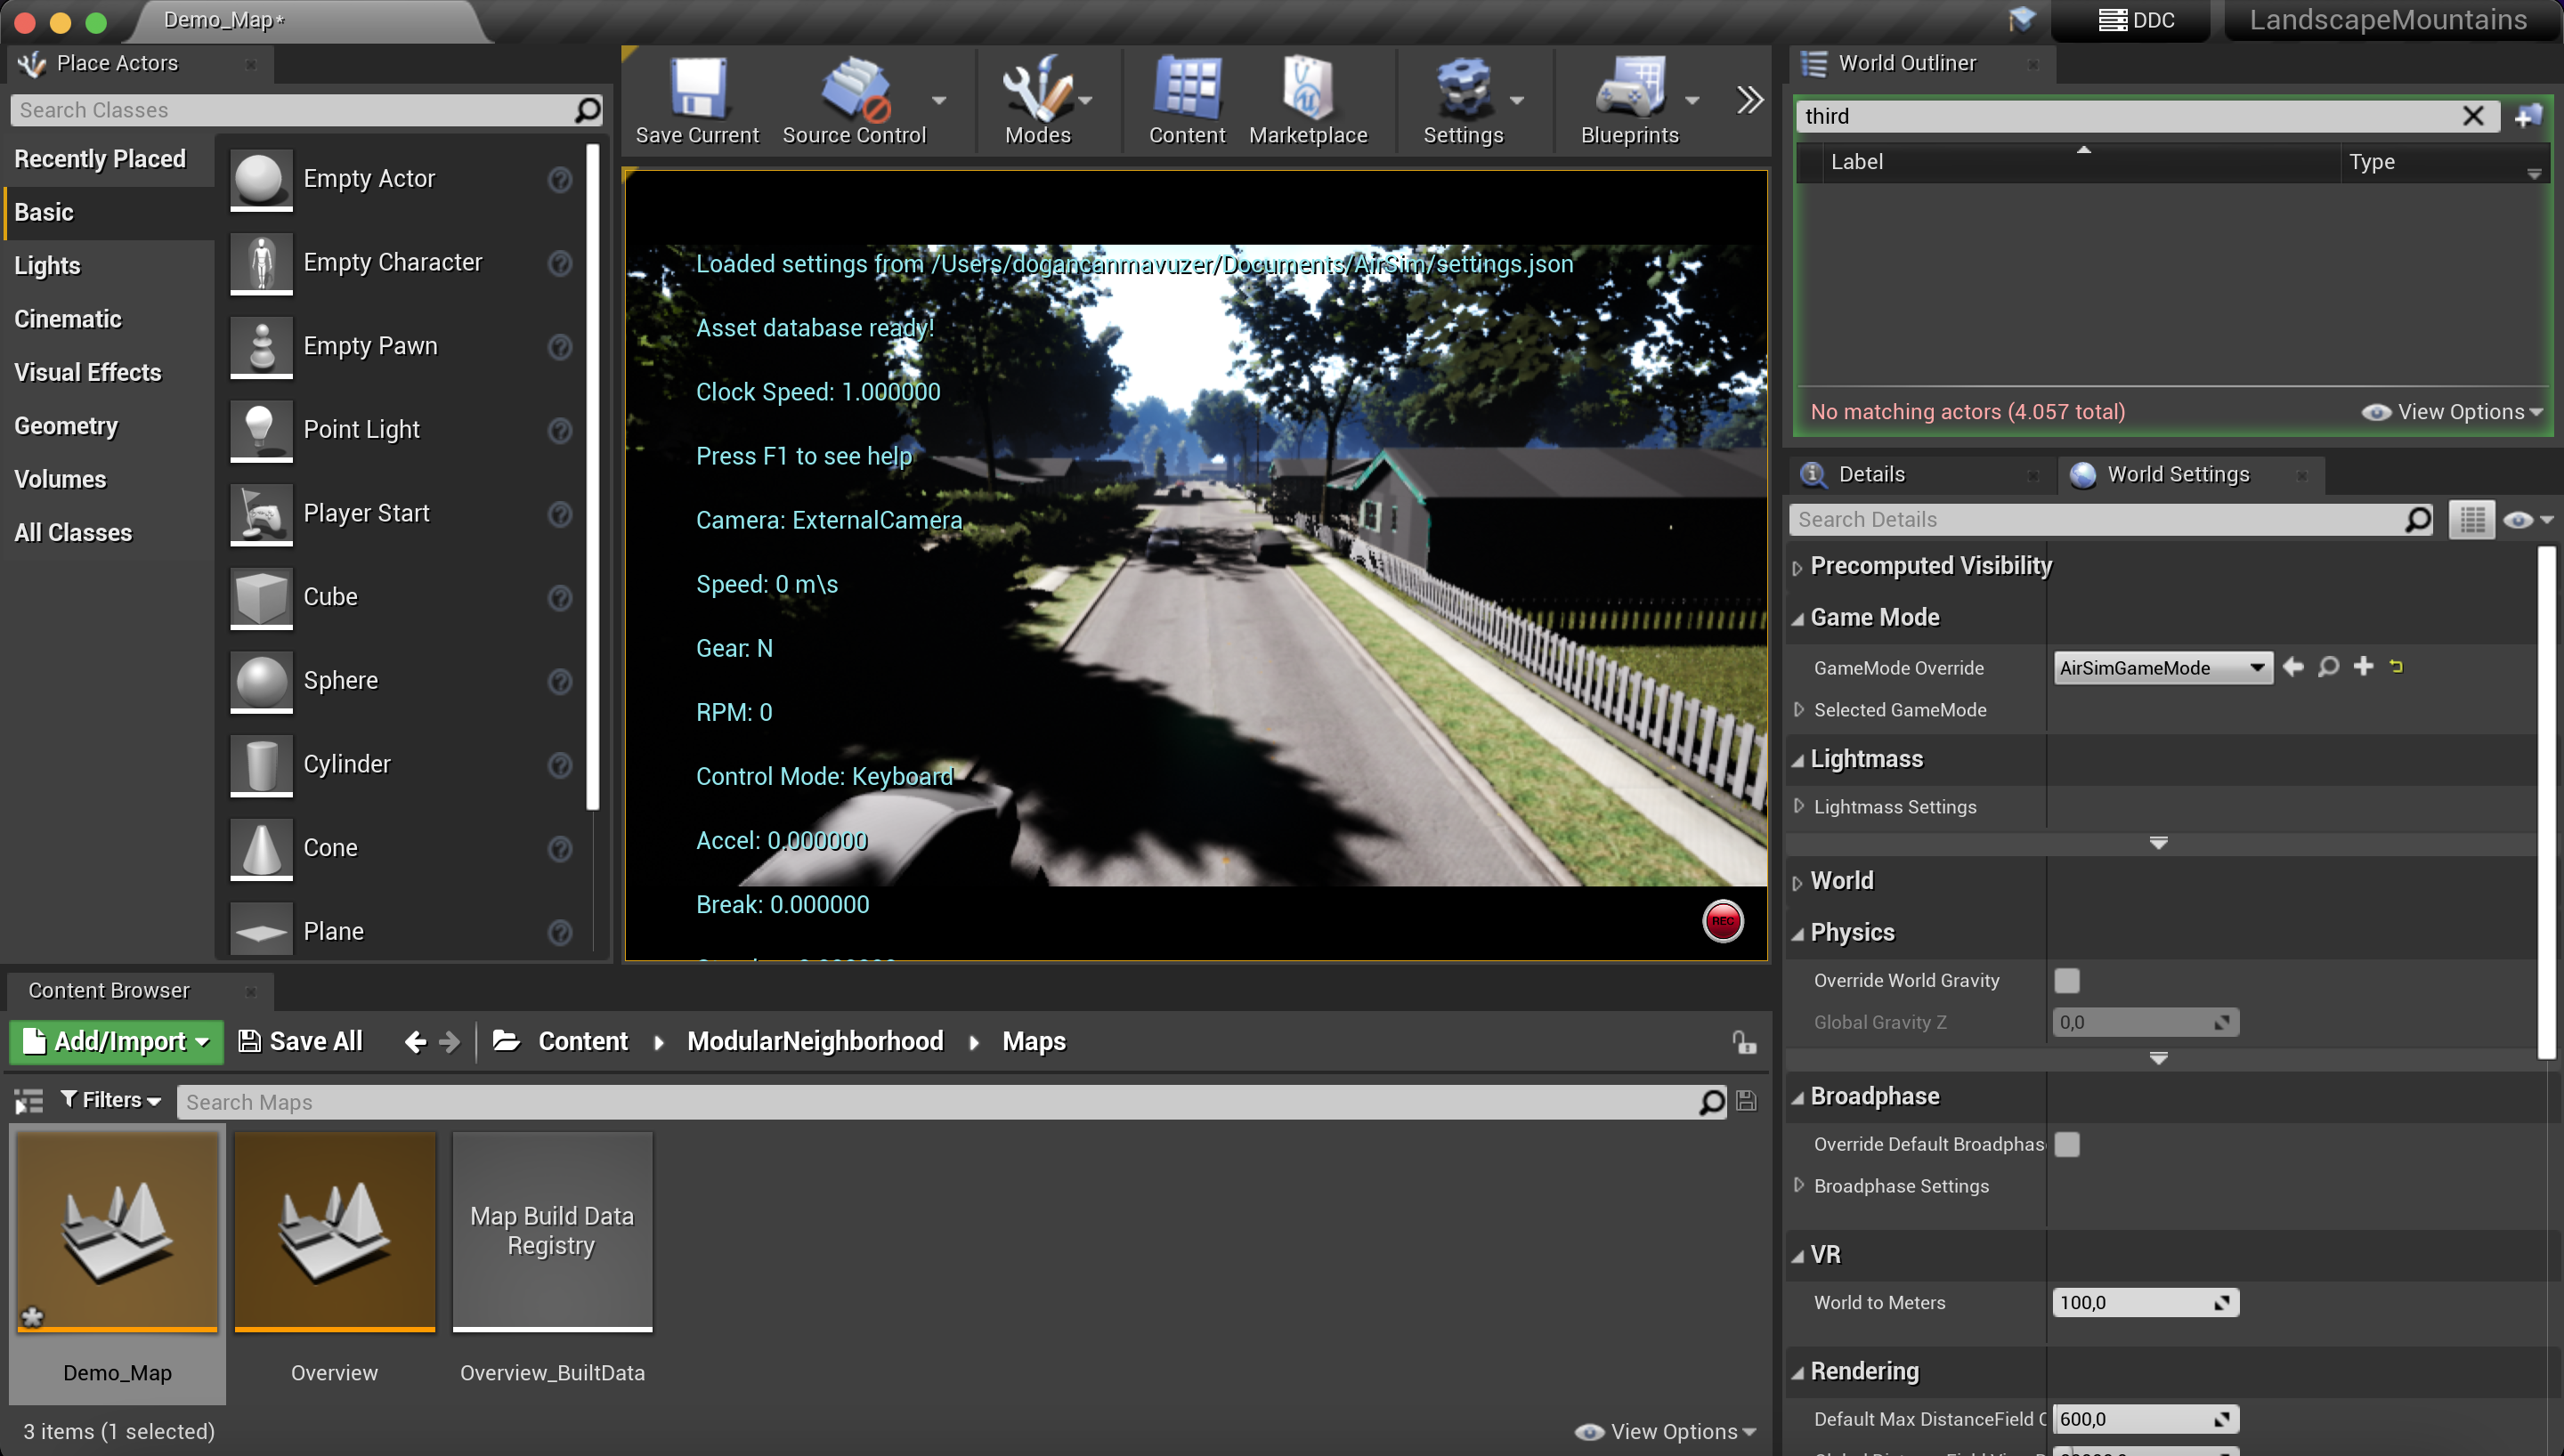Click the add folder icon in World Outliner

[x=2528, y=116]
